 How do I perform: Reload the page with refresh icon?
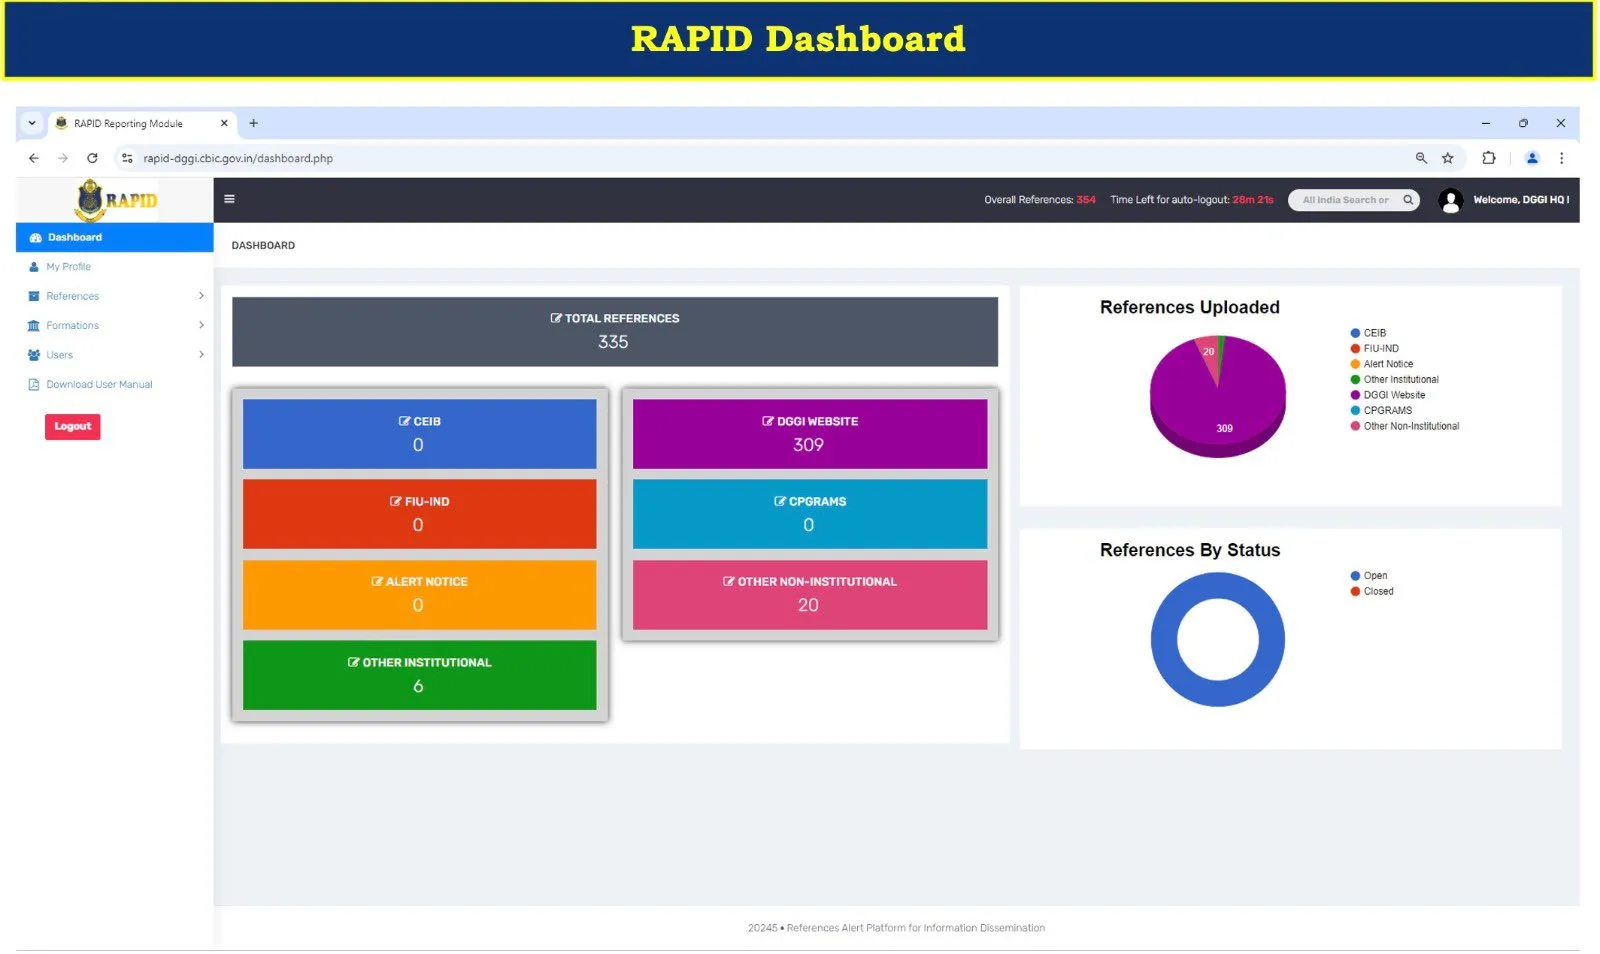click(92, 158)
